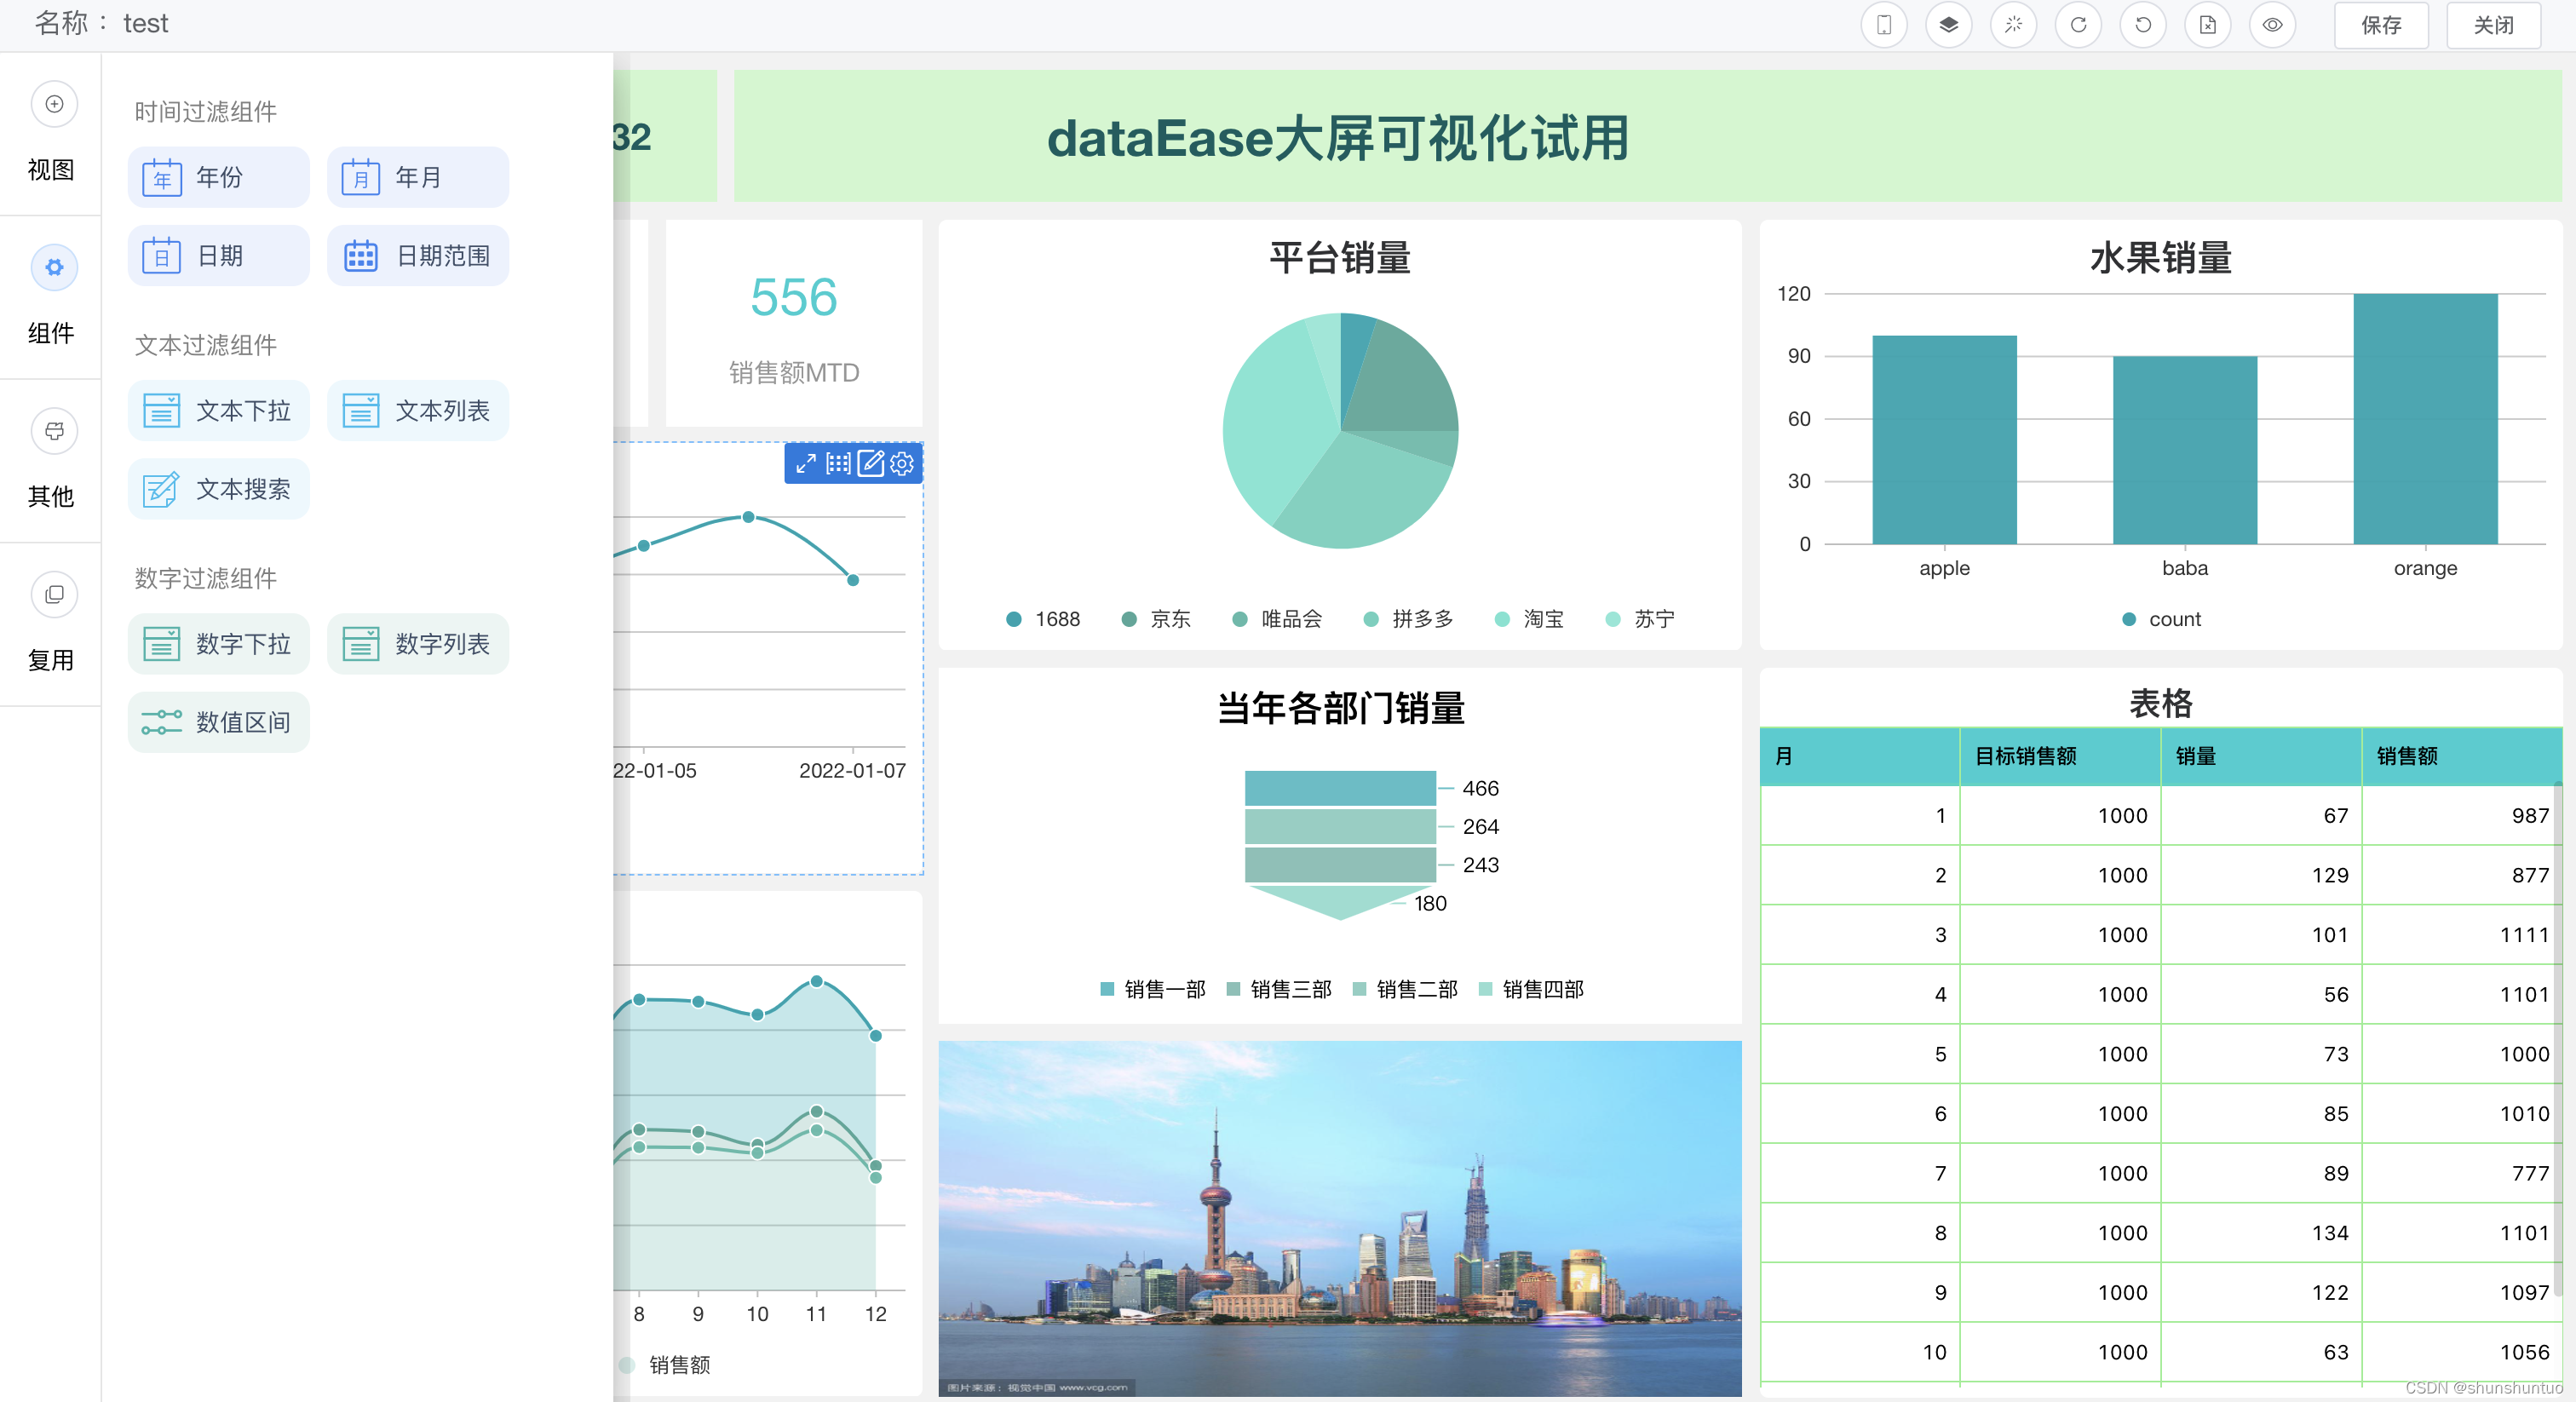Click the 保存 save button

tap(2381, 25)
